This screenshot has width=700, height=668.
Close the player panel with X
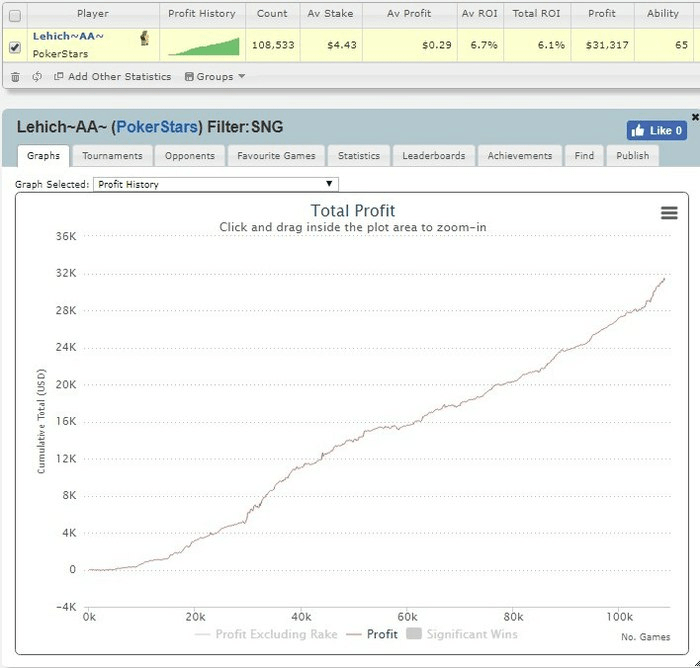[695, 117]
